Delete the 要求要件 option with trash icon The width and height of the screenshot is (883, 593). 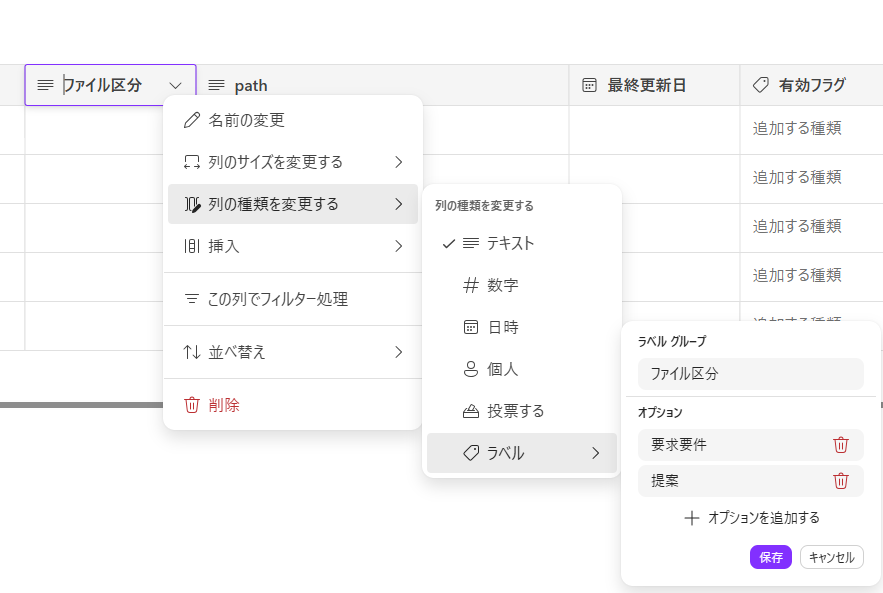tap(841, 445)
